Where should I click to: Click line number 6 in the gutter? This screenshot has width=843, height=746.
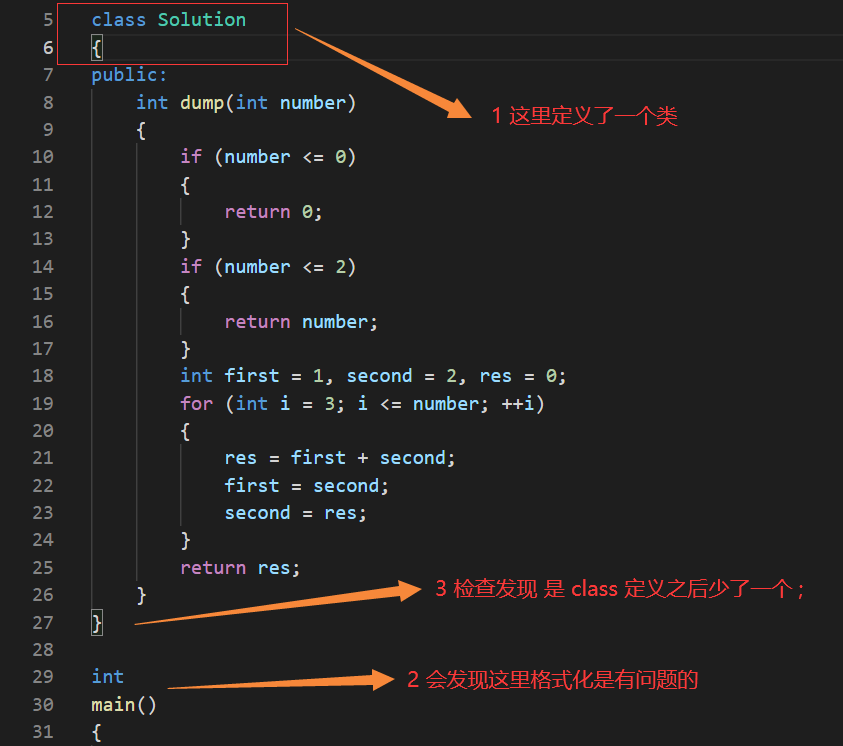pyautogui.click(x=48, y=48)
